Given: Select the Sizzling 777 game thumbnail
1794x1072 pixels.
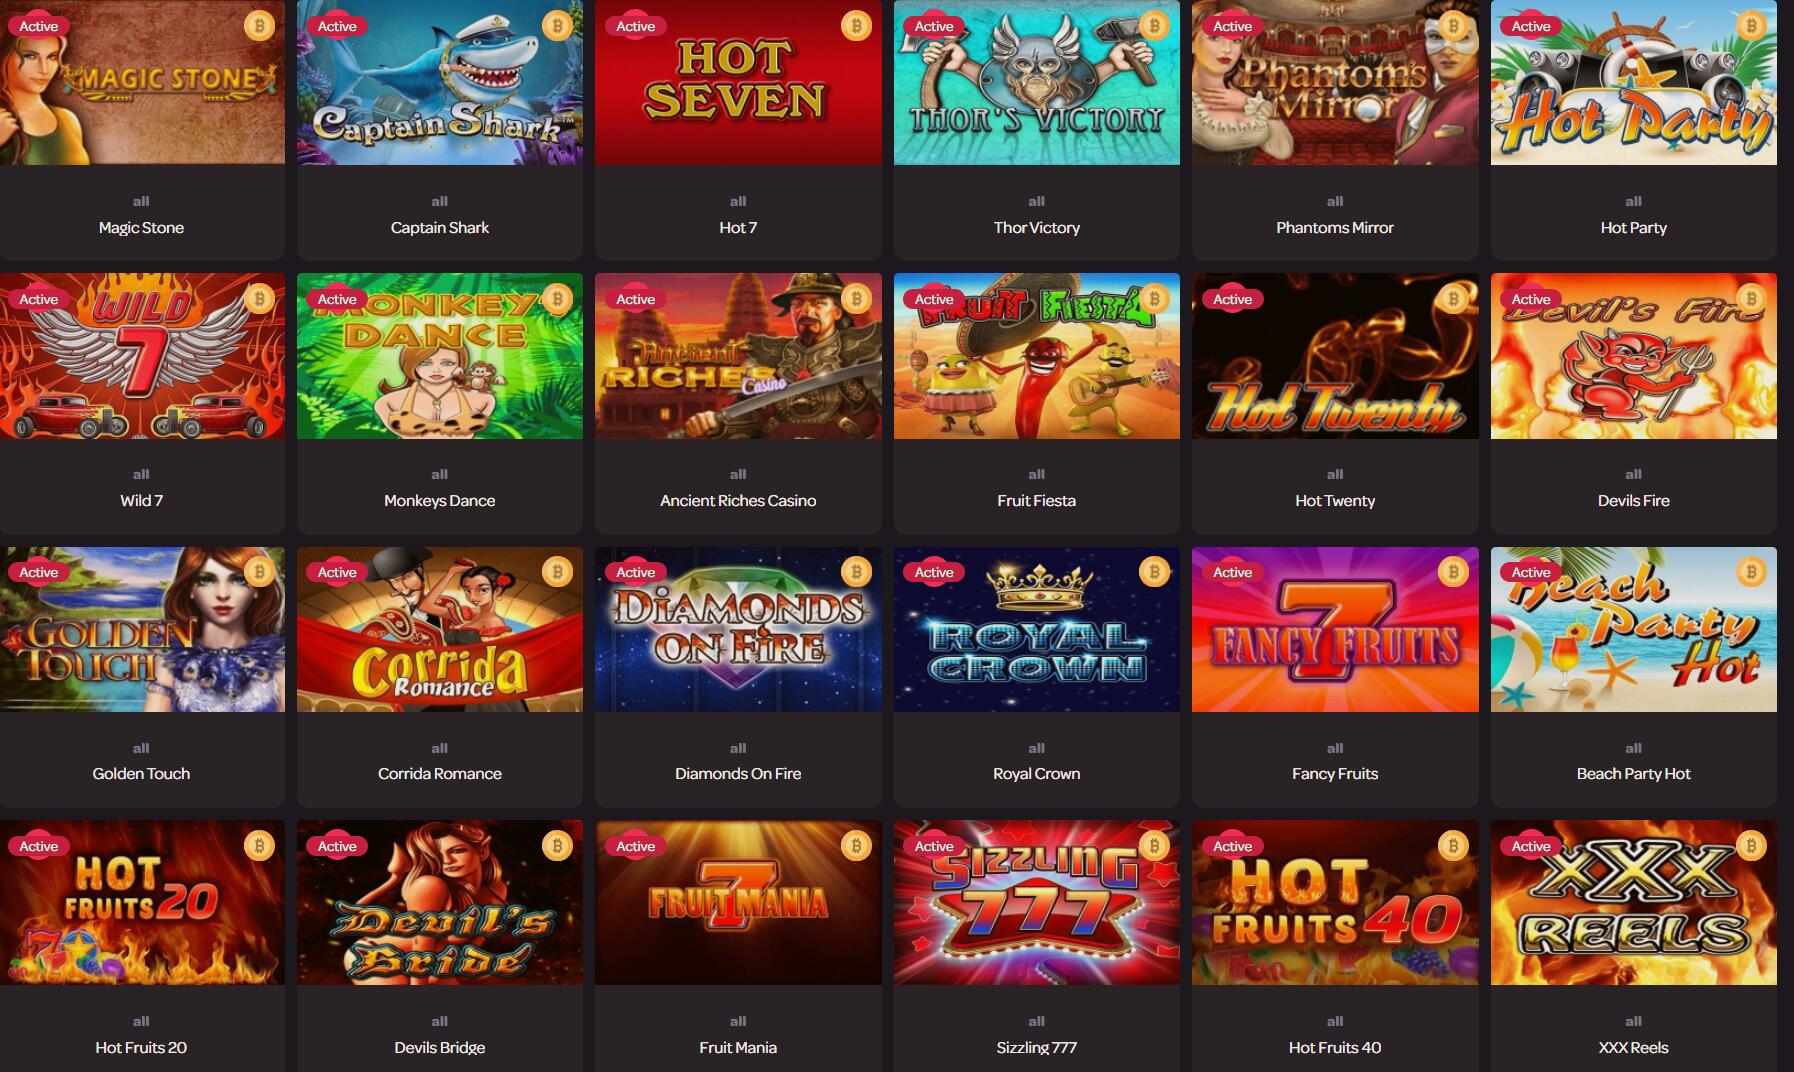Looking at the screenshot, I should pos(1036,903).
